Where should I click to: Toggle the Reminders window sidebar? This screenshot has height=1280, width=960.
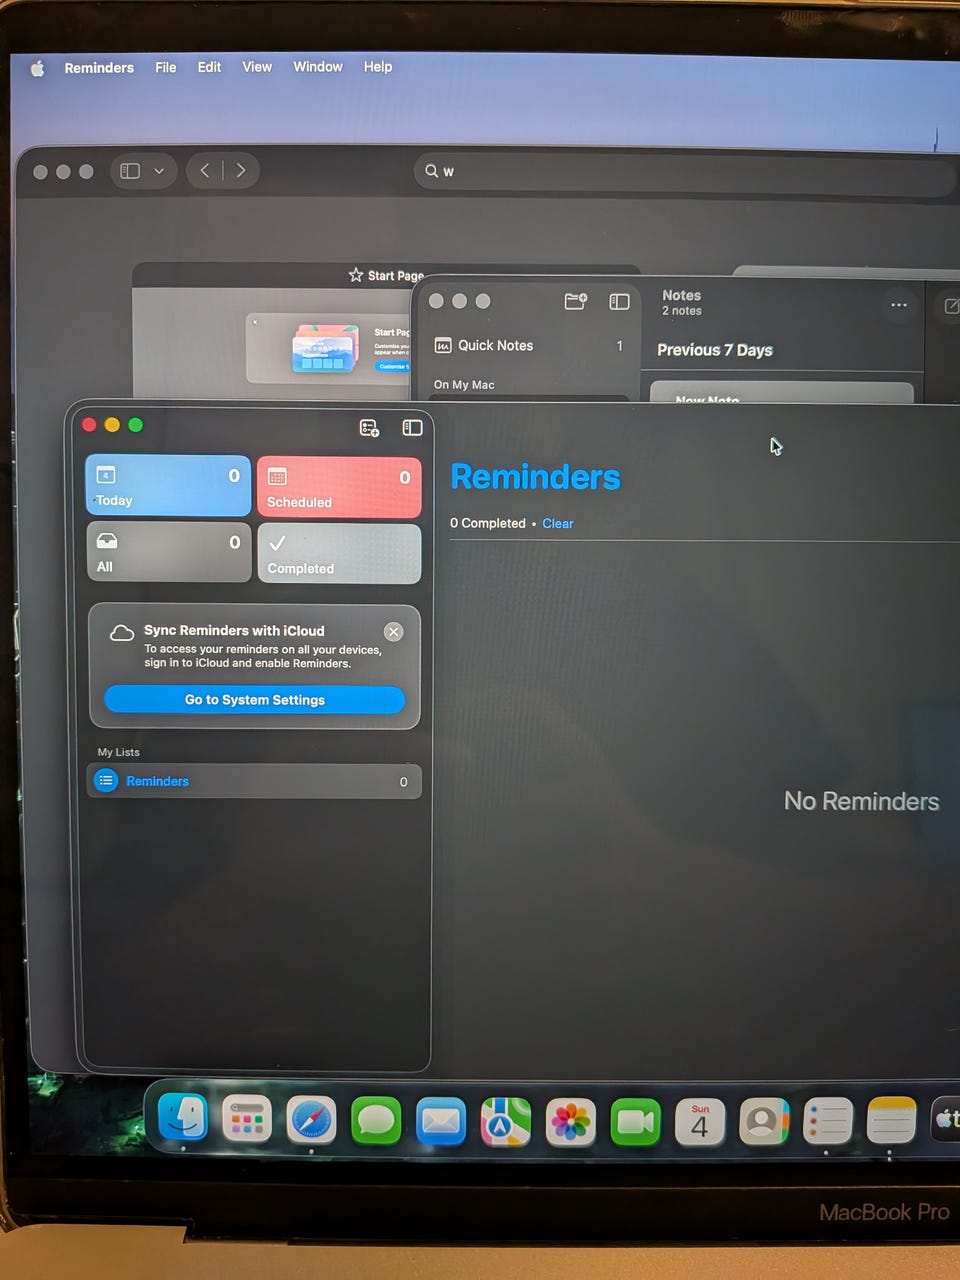[x=412, y=427]
